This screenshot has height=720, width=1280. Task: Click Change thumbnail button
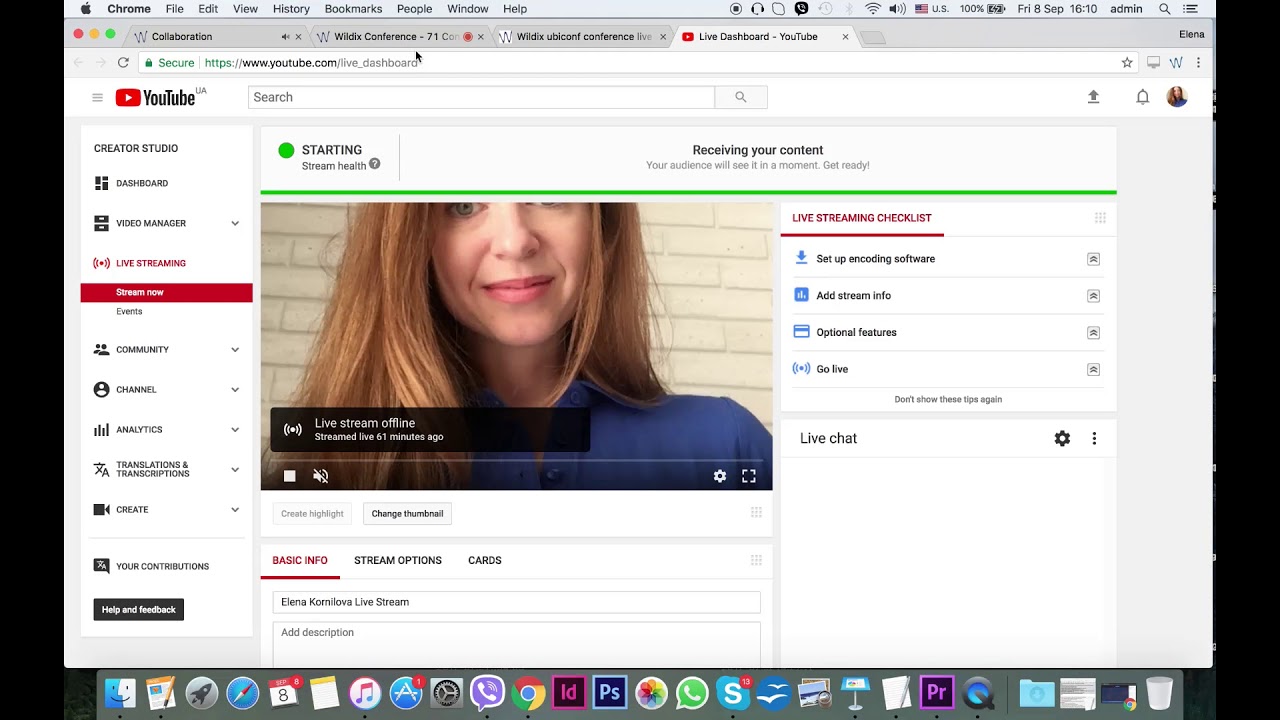pyautogui.click(x=407, y=513)
